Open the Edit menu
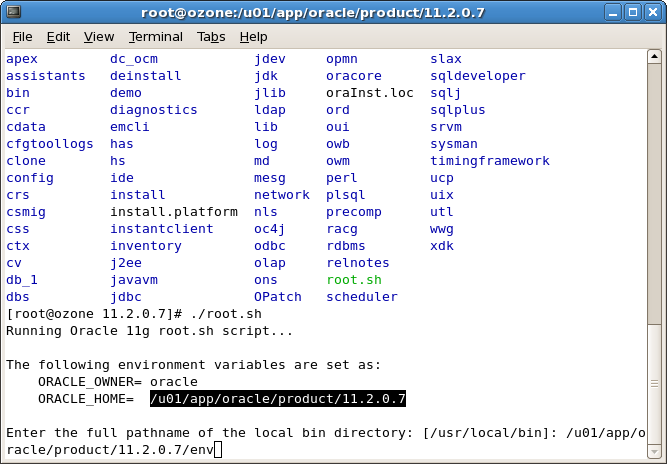The width and height of the screenshot is (667, 464). click(x=58, y=37)
